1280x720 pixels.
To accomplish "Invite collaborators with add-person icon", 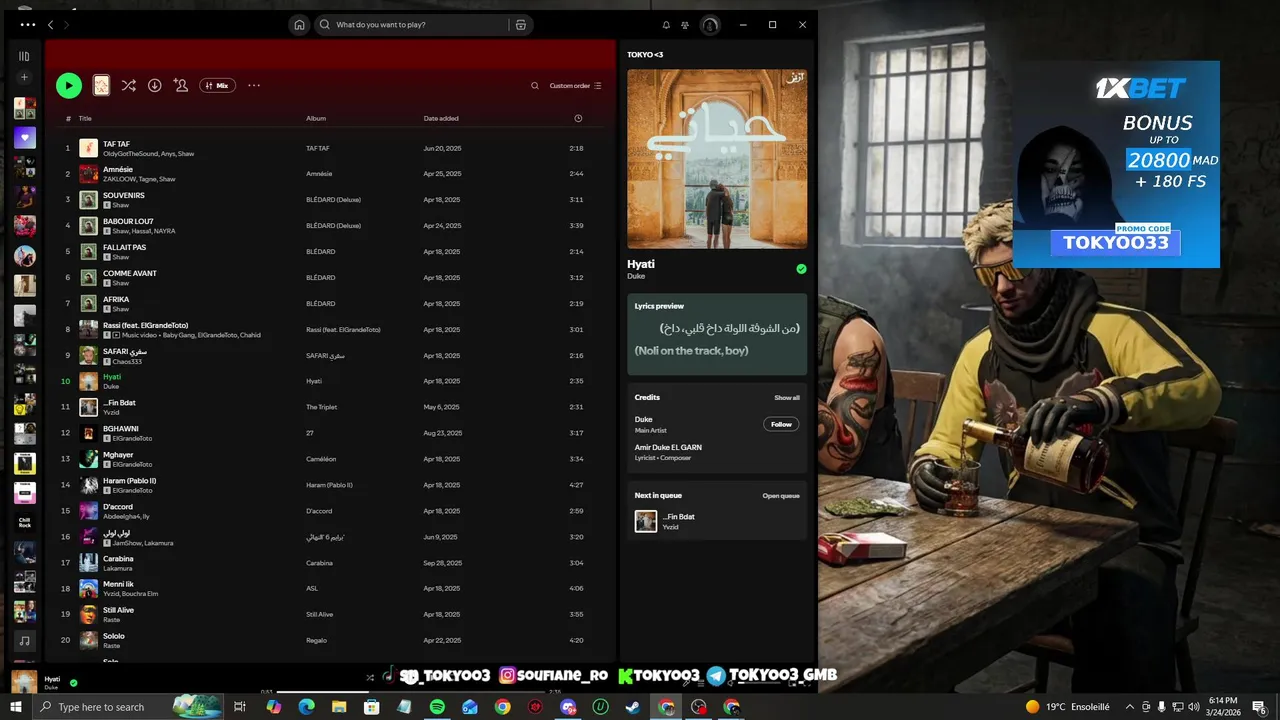I will [x=181, y=86].
